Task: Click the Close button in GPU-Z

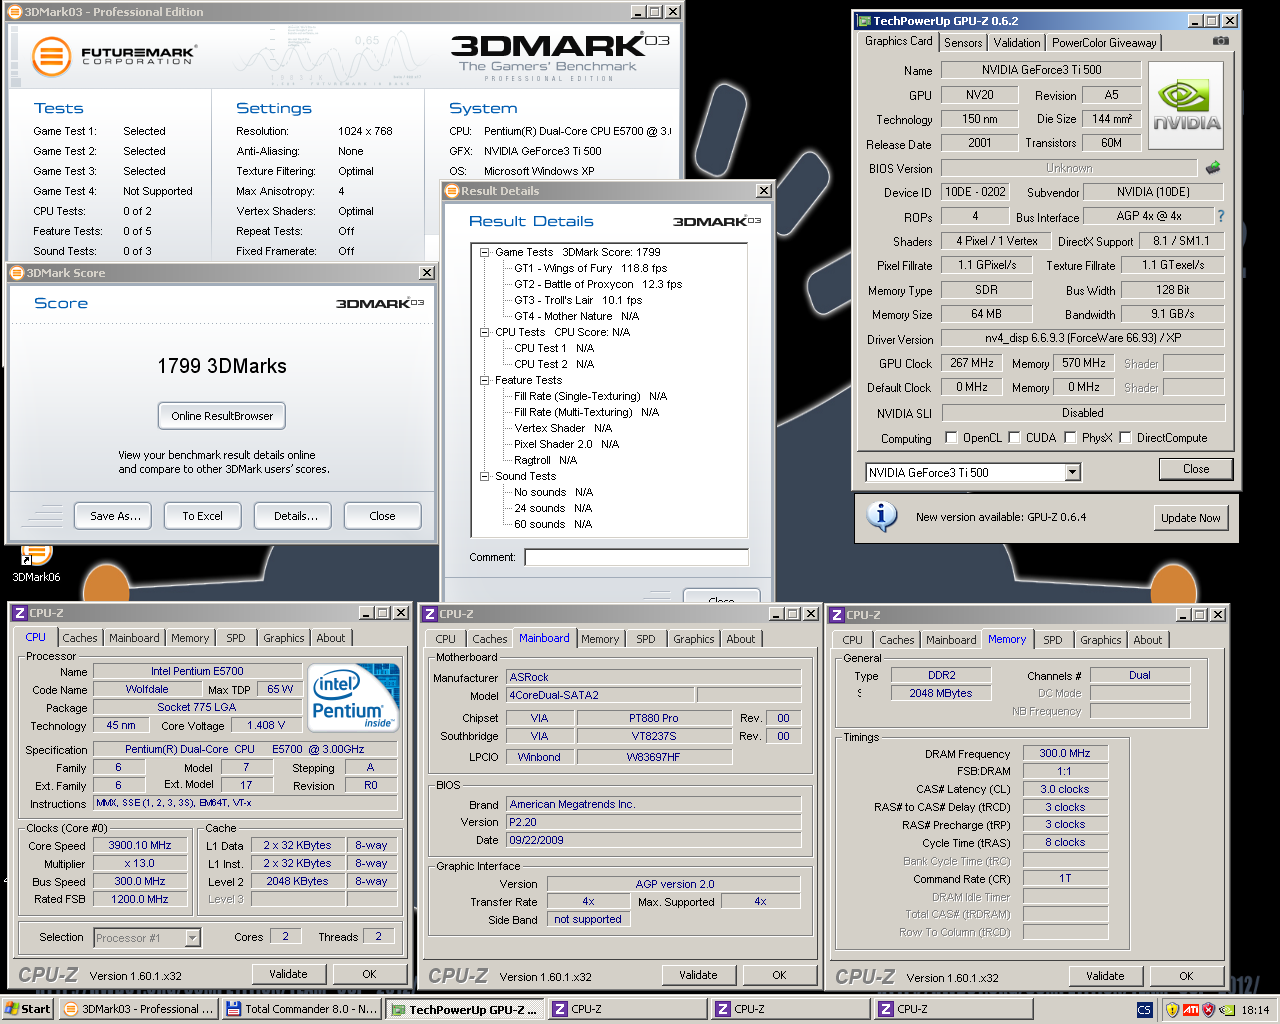Action: (1196, 469)
